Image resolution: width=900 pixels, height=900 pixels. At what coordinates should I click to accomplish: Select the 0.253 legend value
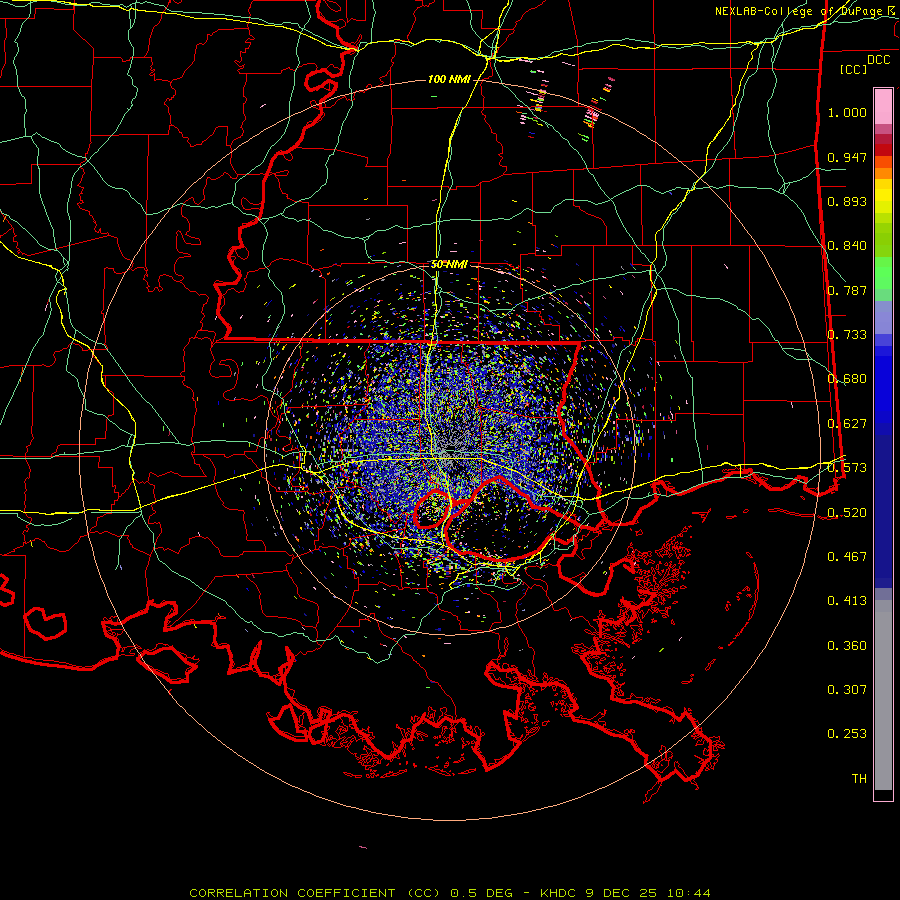pos(847,734)
